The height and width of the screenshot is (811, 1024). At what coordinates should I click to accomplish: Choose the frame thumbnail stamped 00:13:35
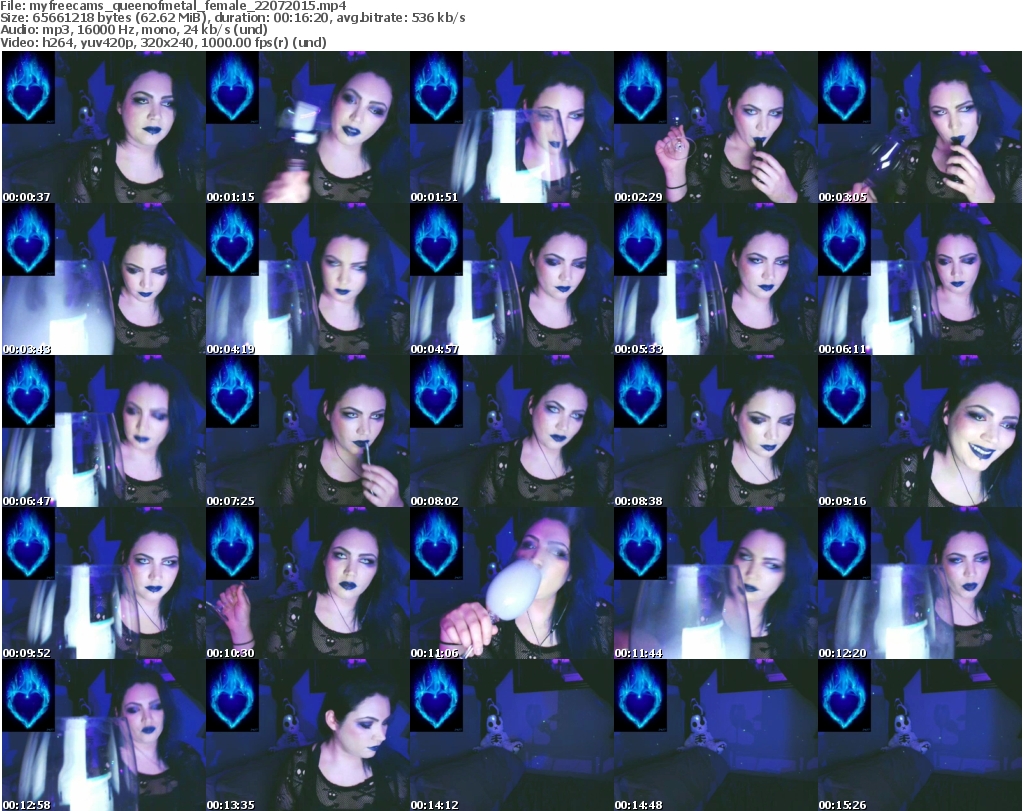pos(308,735)
